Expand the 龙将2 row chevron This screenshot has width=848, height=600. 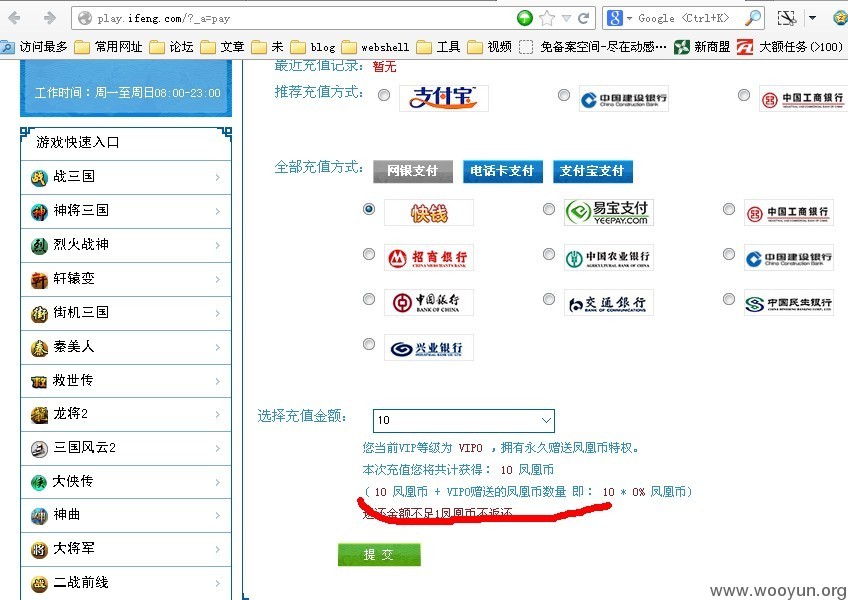pos(217,415)
